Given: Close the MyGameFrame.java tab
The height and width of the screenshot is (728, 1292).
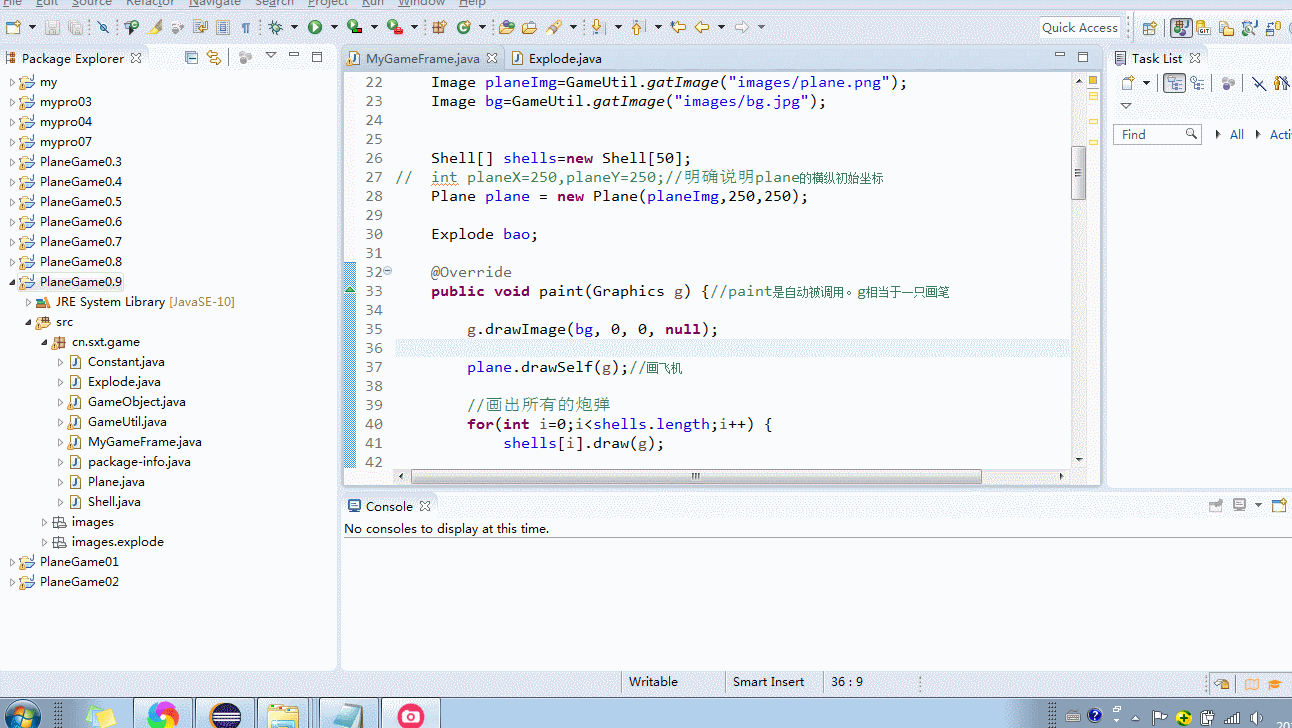Looking at the screenshot, I should click(x=492, y=58).
